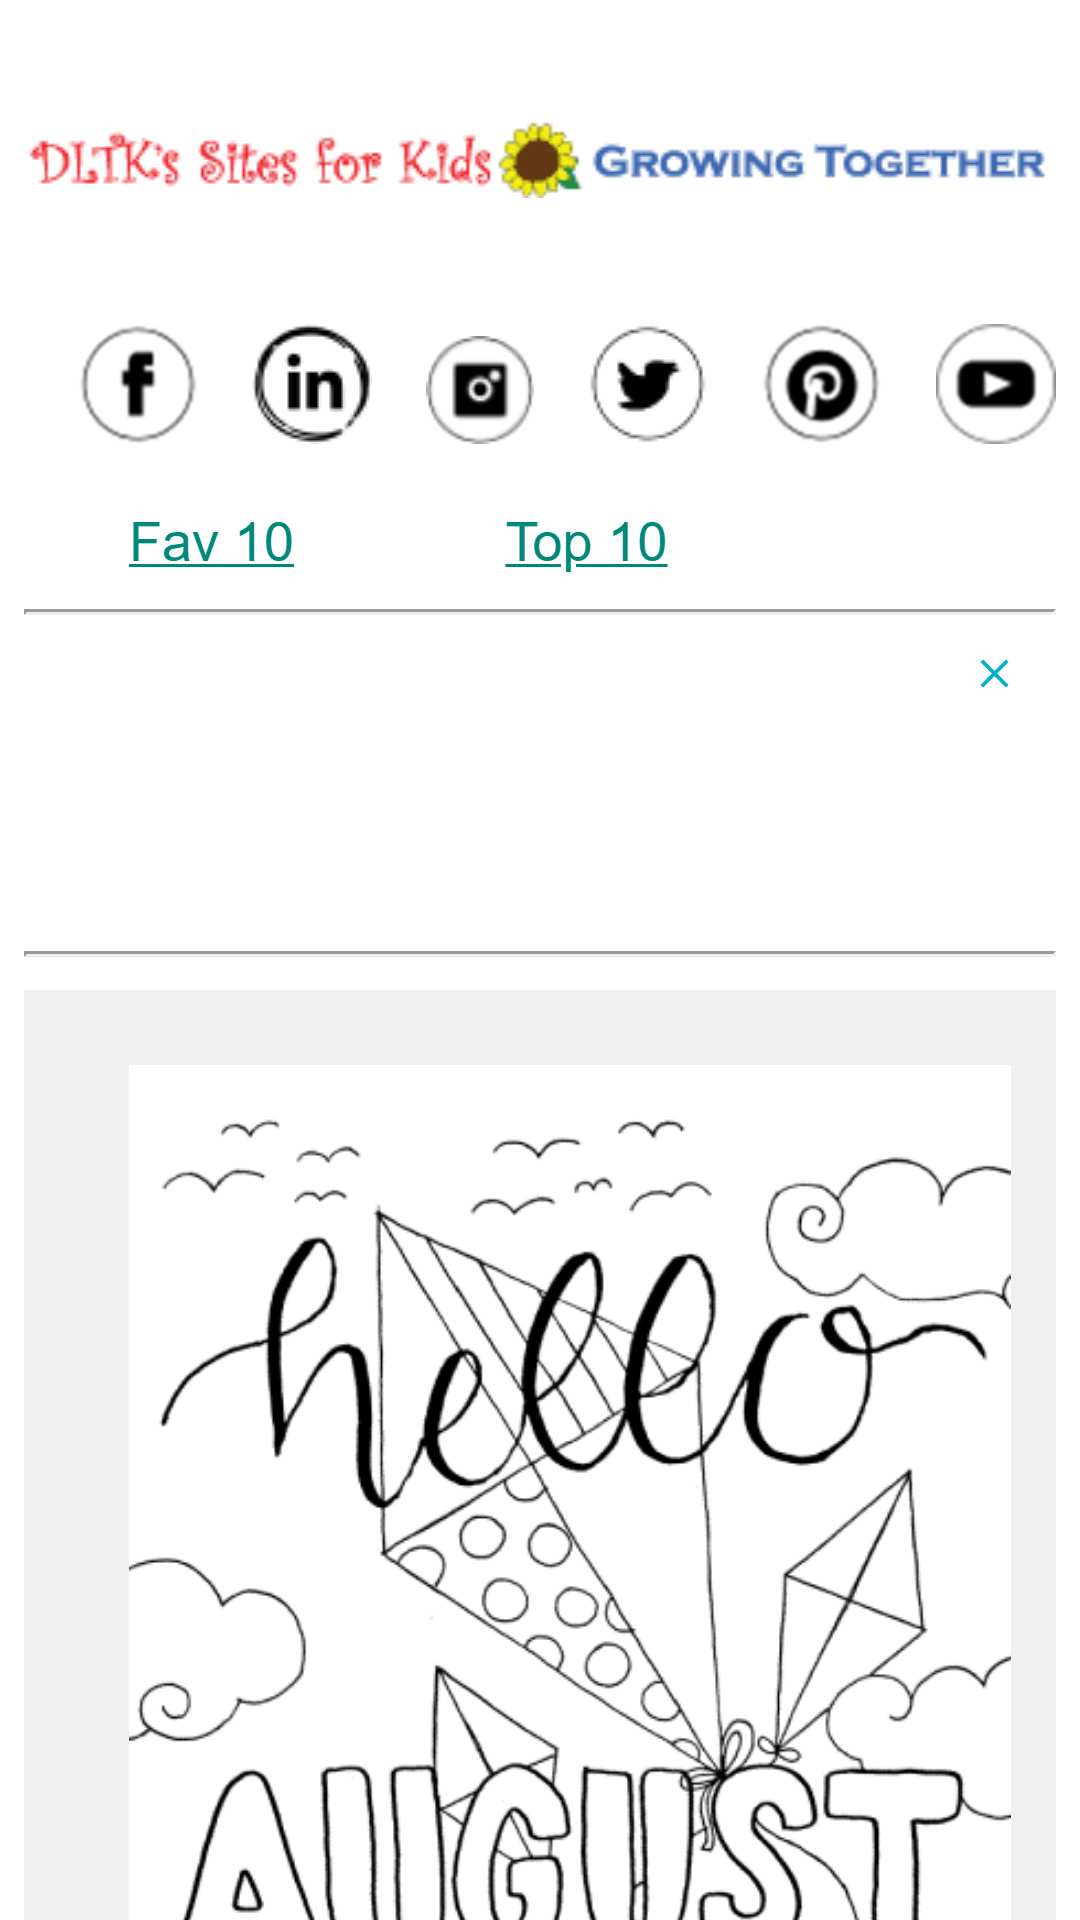
Task: Visit the Instagram page via camera icon
Action: coord(480,389)
